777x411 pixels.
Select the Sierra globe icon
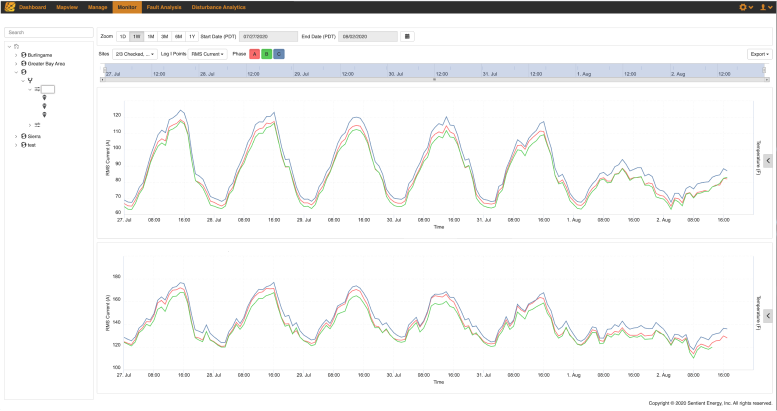point(23,136)
